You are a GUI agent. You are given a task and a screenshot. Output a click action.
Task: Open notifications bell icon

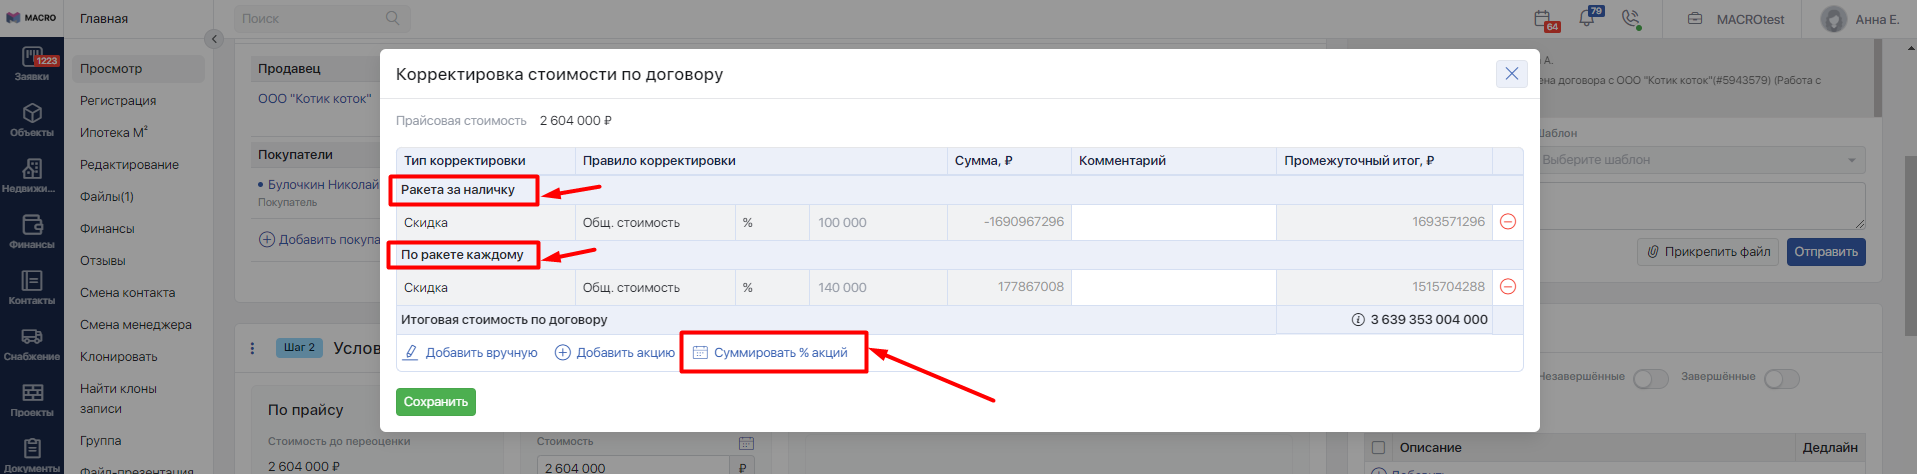(x=1587, y=19)
